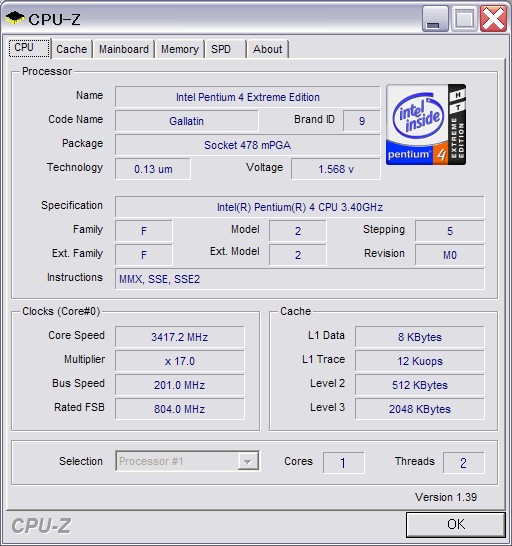The height and width of the screenshot is (546, 512).
Task: Click the Cores count value 1
Action: click(x=343, y=463)
